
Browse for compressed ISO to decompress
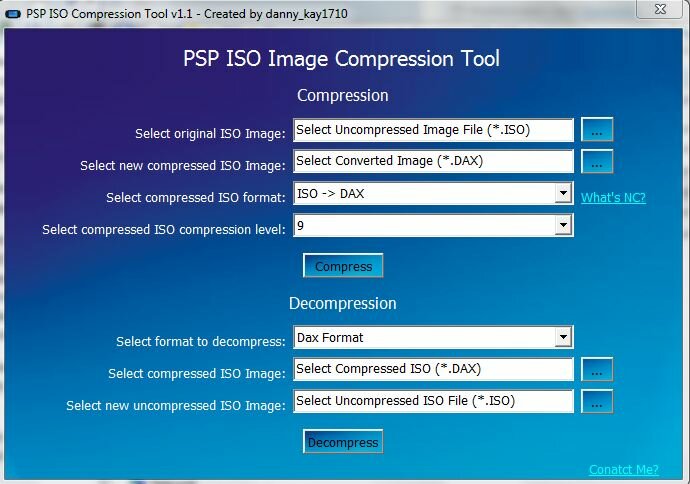tap(596, 369)
